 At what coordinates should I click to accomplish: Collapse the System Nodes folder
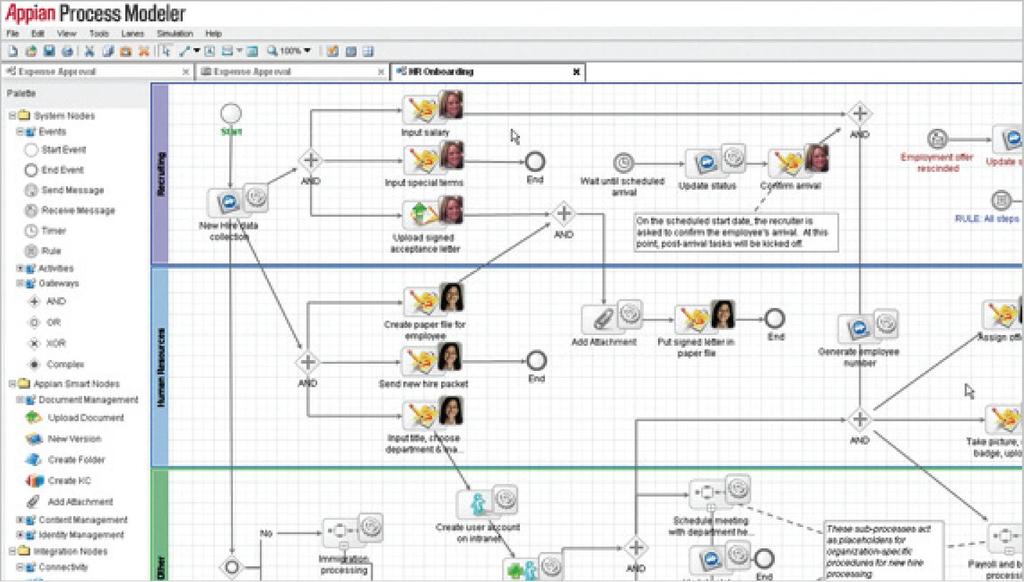coord(12,116)
